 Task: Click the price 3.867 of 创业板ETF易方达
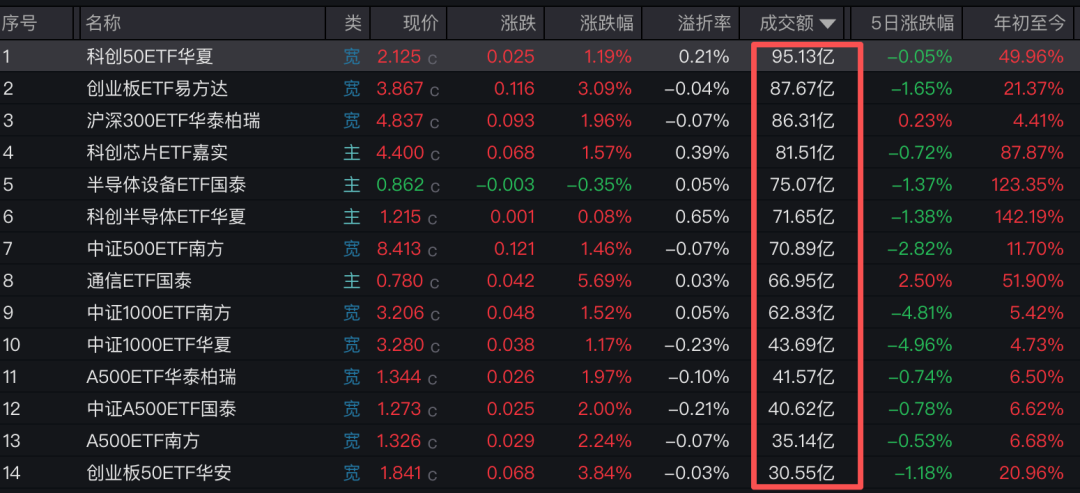[399, 89]
